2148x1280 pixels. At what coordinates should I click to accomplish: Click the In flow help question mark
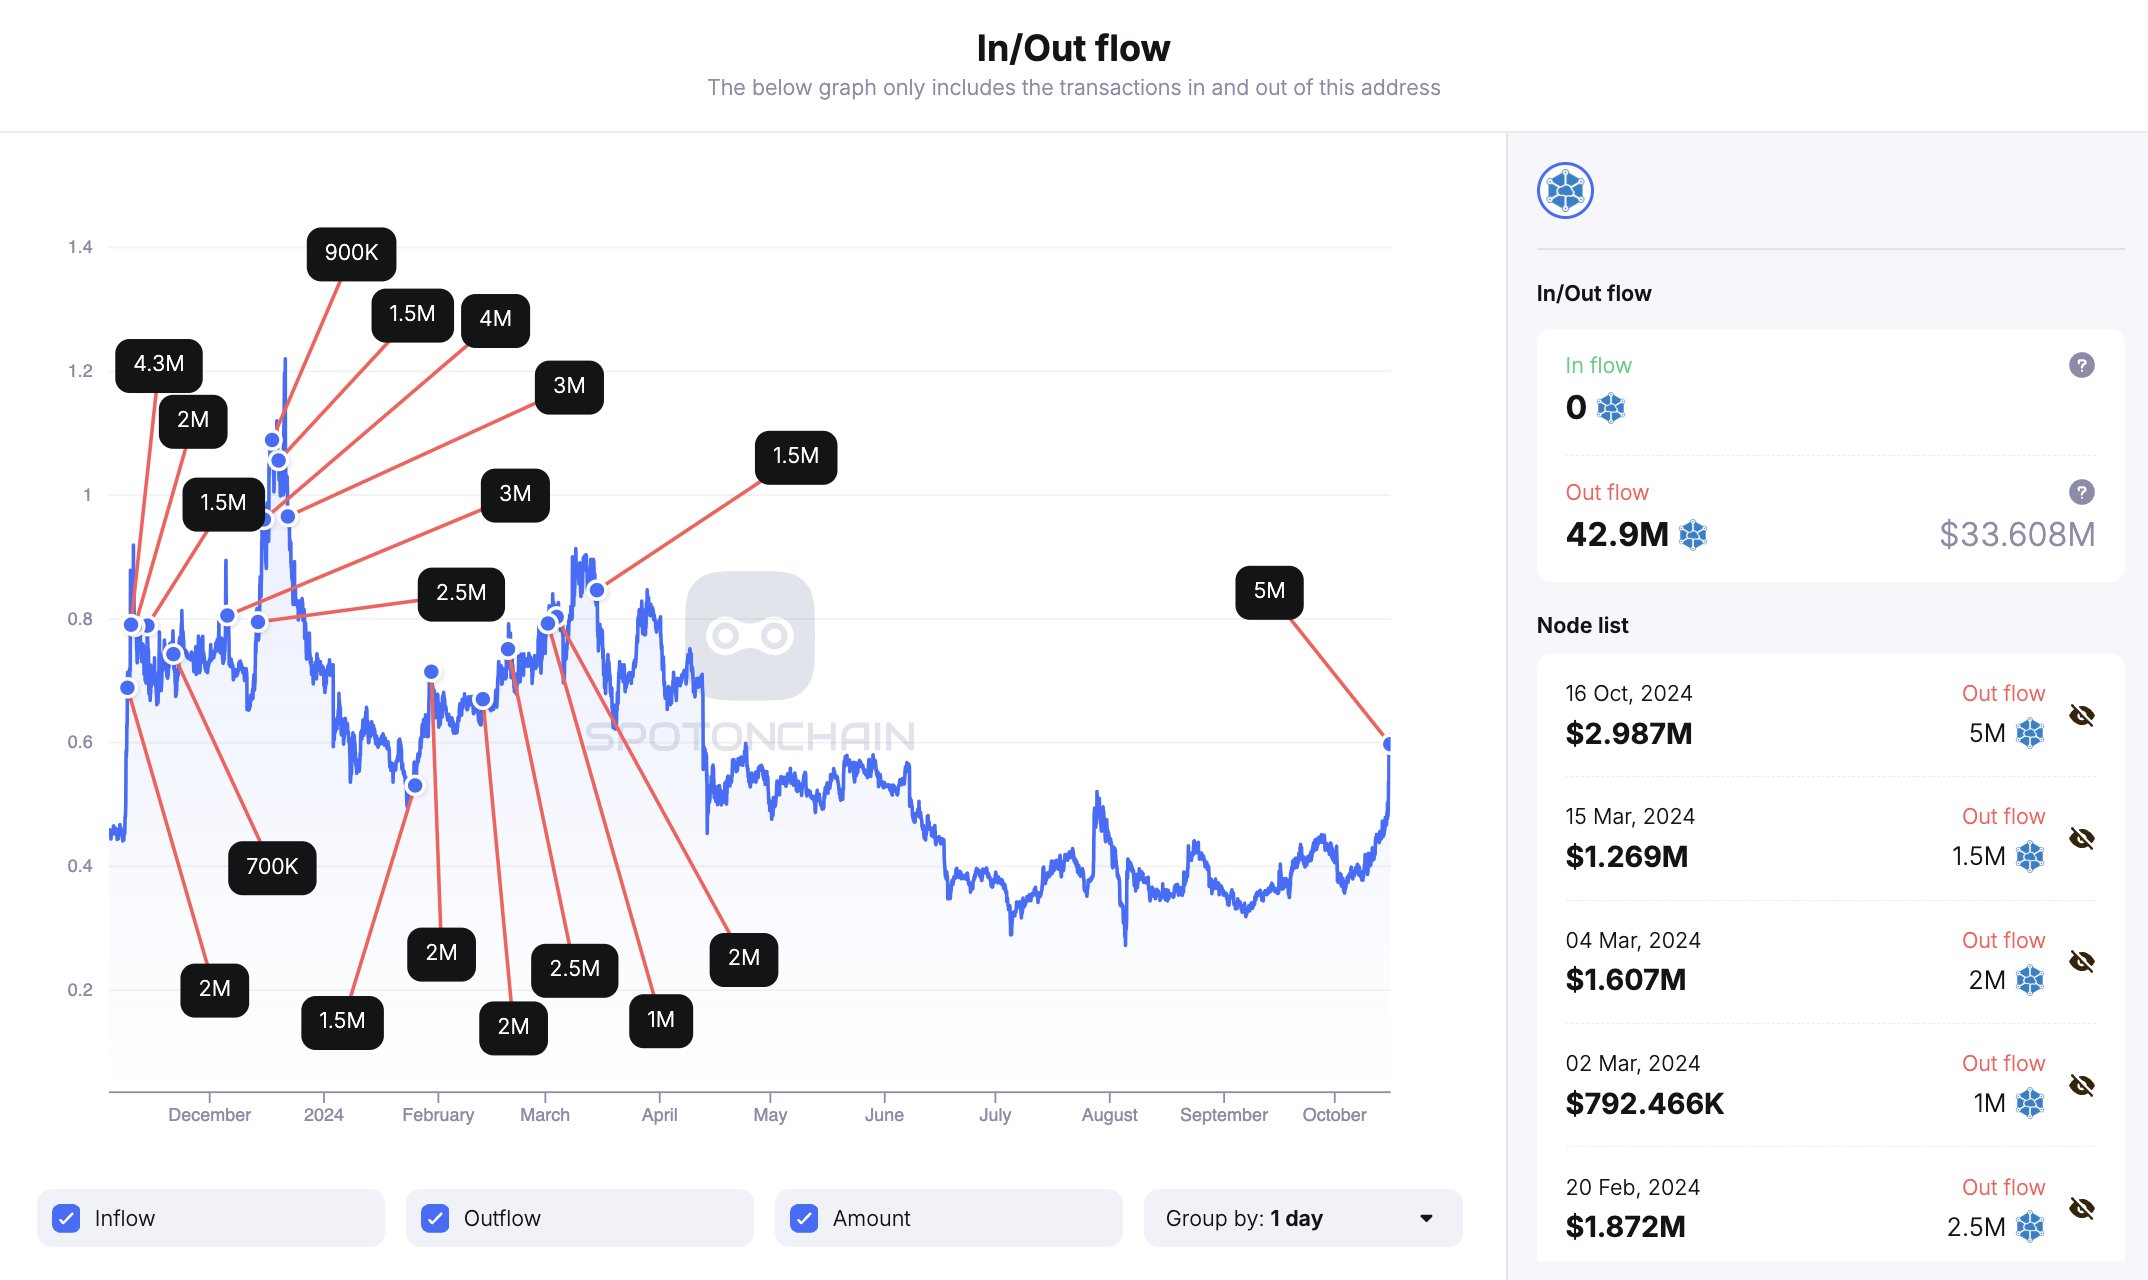(2081, 365)
